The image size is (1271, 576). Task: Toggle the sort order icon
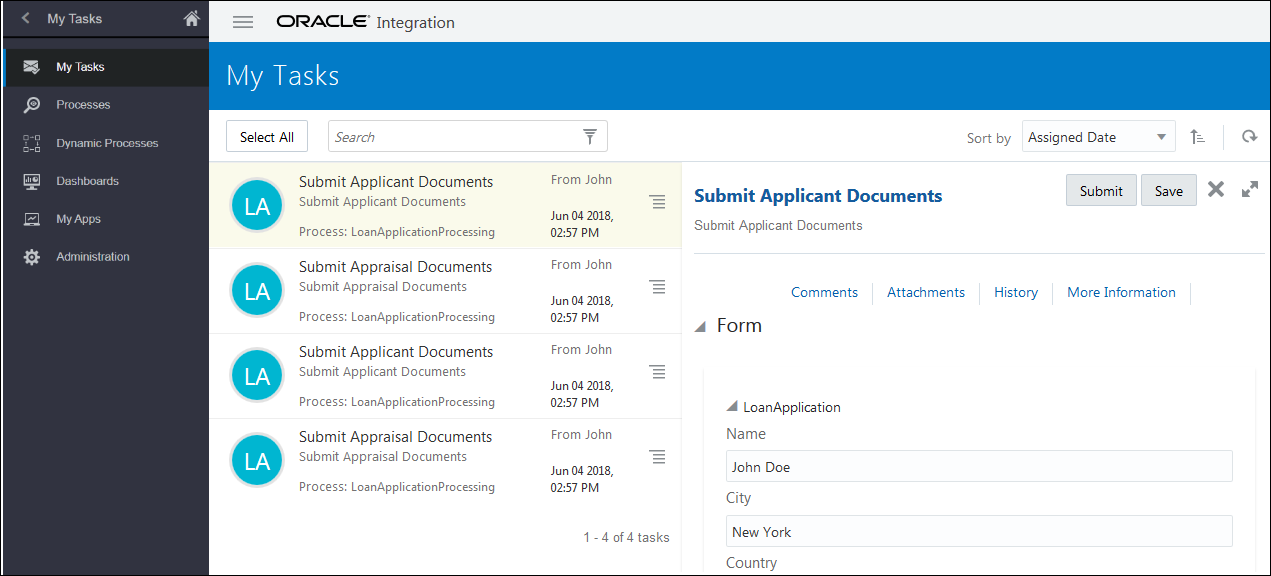coord(1197,137)
